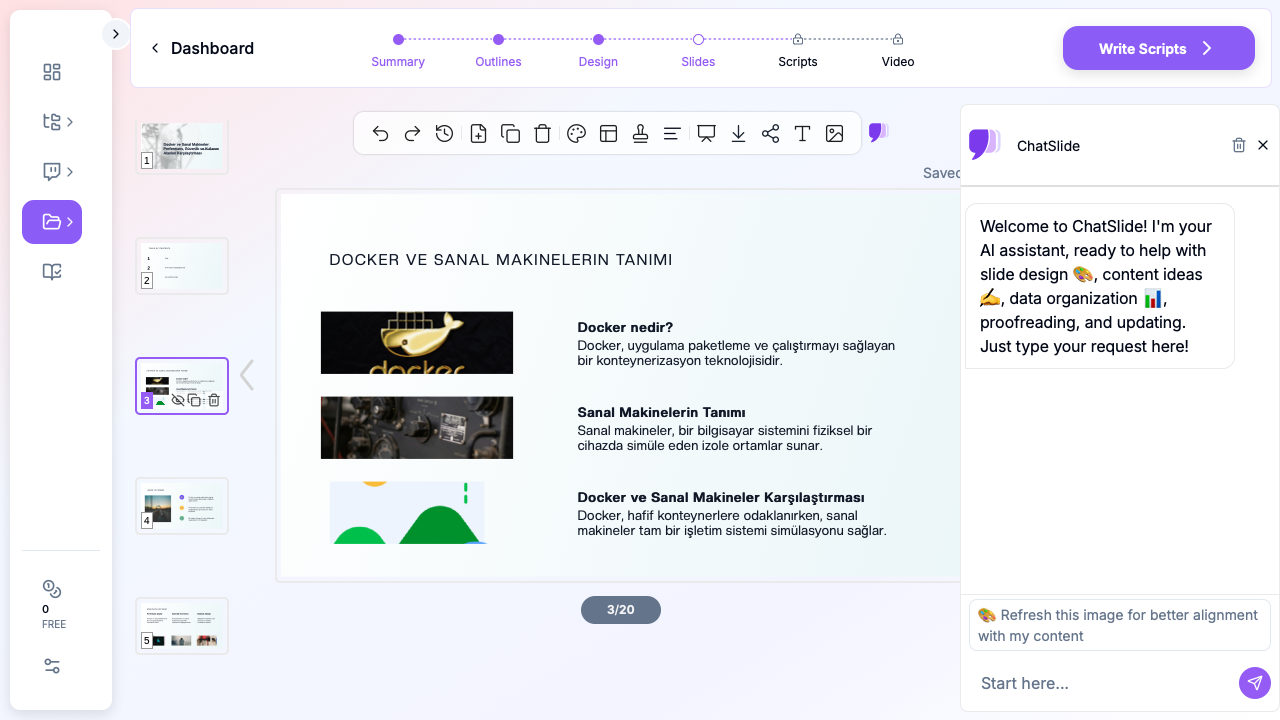Open the share options
This screenshot has width=1280, height=720.
pos(770,133)
